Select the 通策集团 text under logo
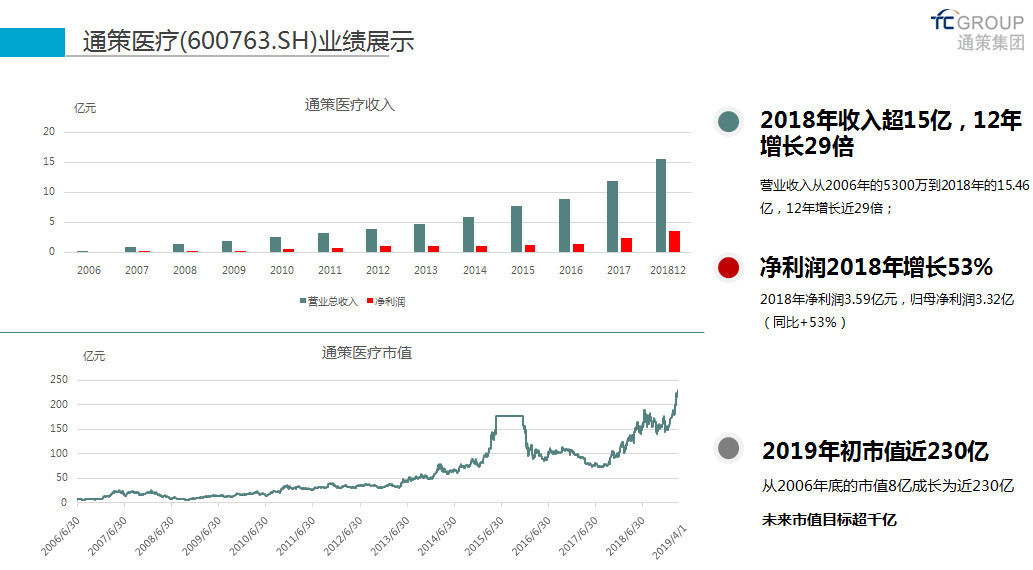The width and height of the screenshot is (1033, 570). point(991,43)
